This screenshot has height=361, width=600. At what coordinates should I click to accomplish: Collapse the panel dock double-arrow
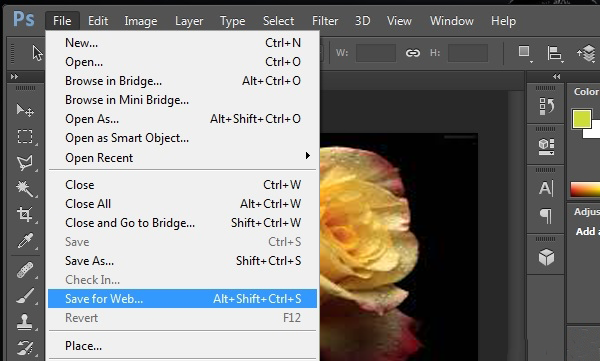click(x=556, y=77)
